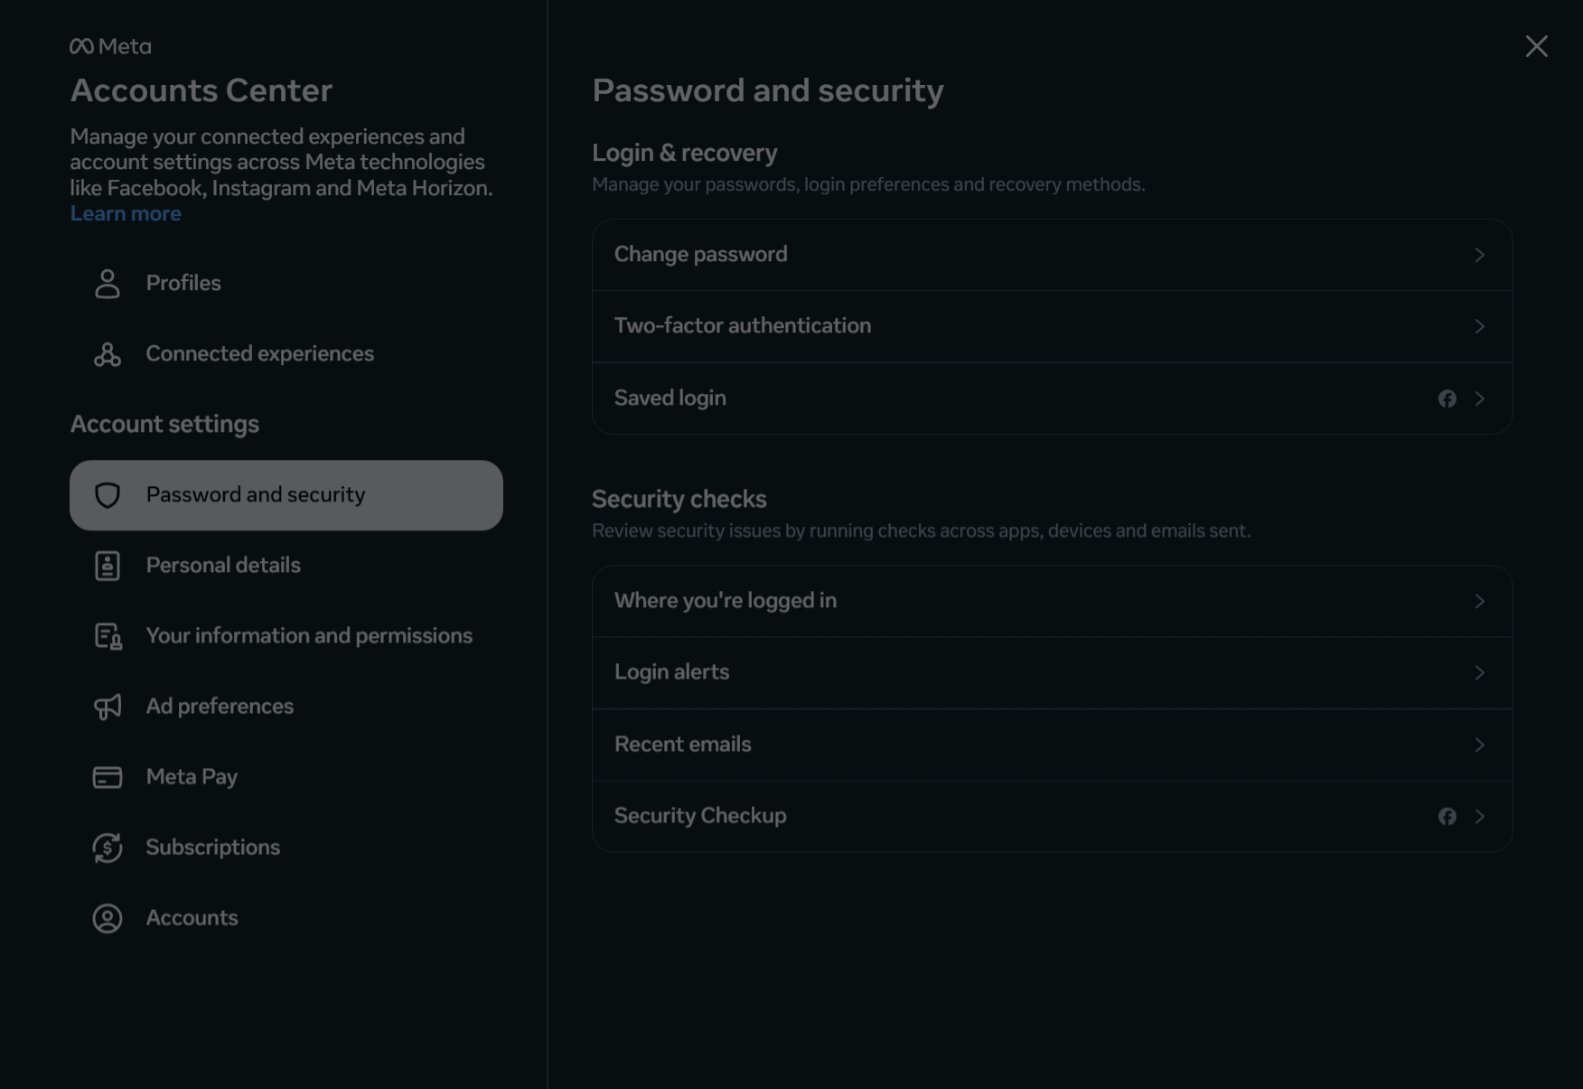Expand Where you're logged in chevron

(1479, 601)
